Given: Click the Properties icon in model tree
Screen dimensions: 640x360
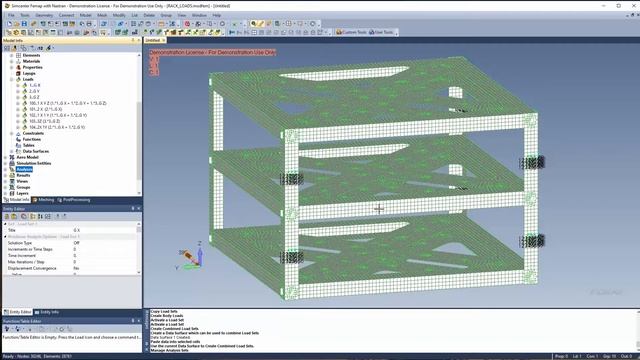Looking at the screenshot, I should click(18, 67).
